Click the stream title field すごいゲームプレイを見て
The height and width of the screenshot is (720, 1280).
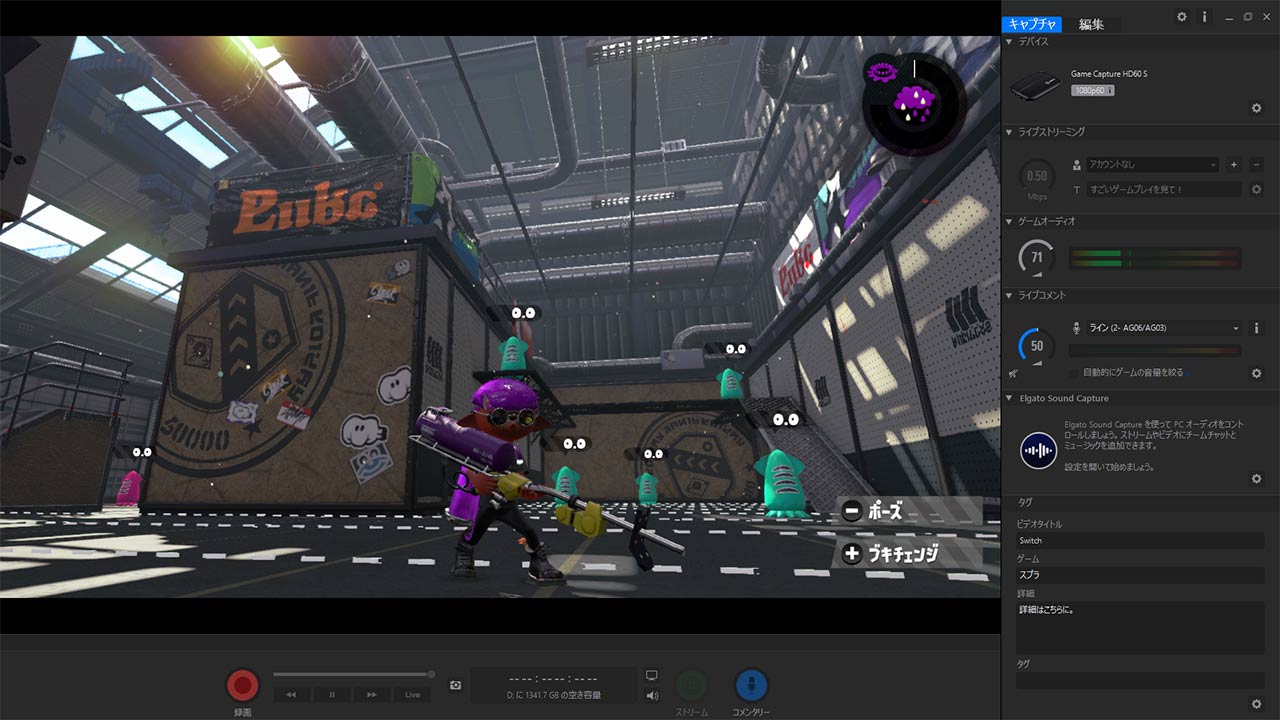1164,189
